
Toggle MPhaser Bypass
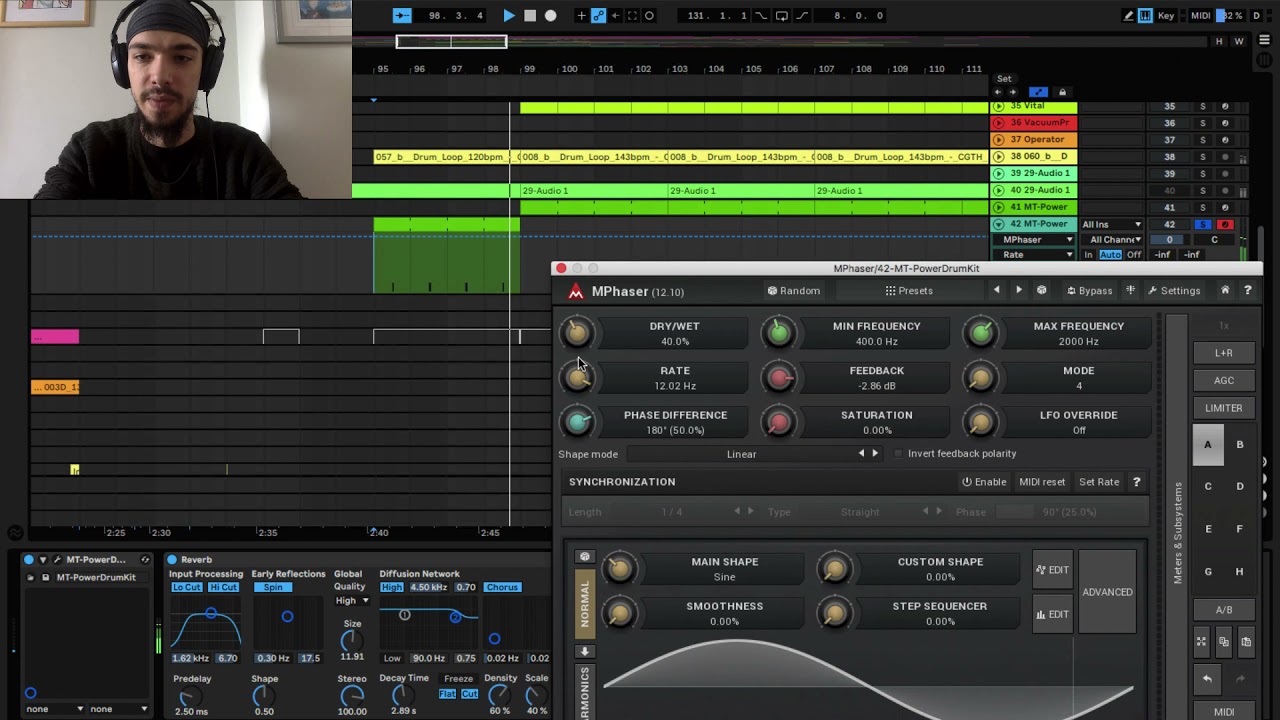1089,291
